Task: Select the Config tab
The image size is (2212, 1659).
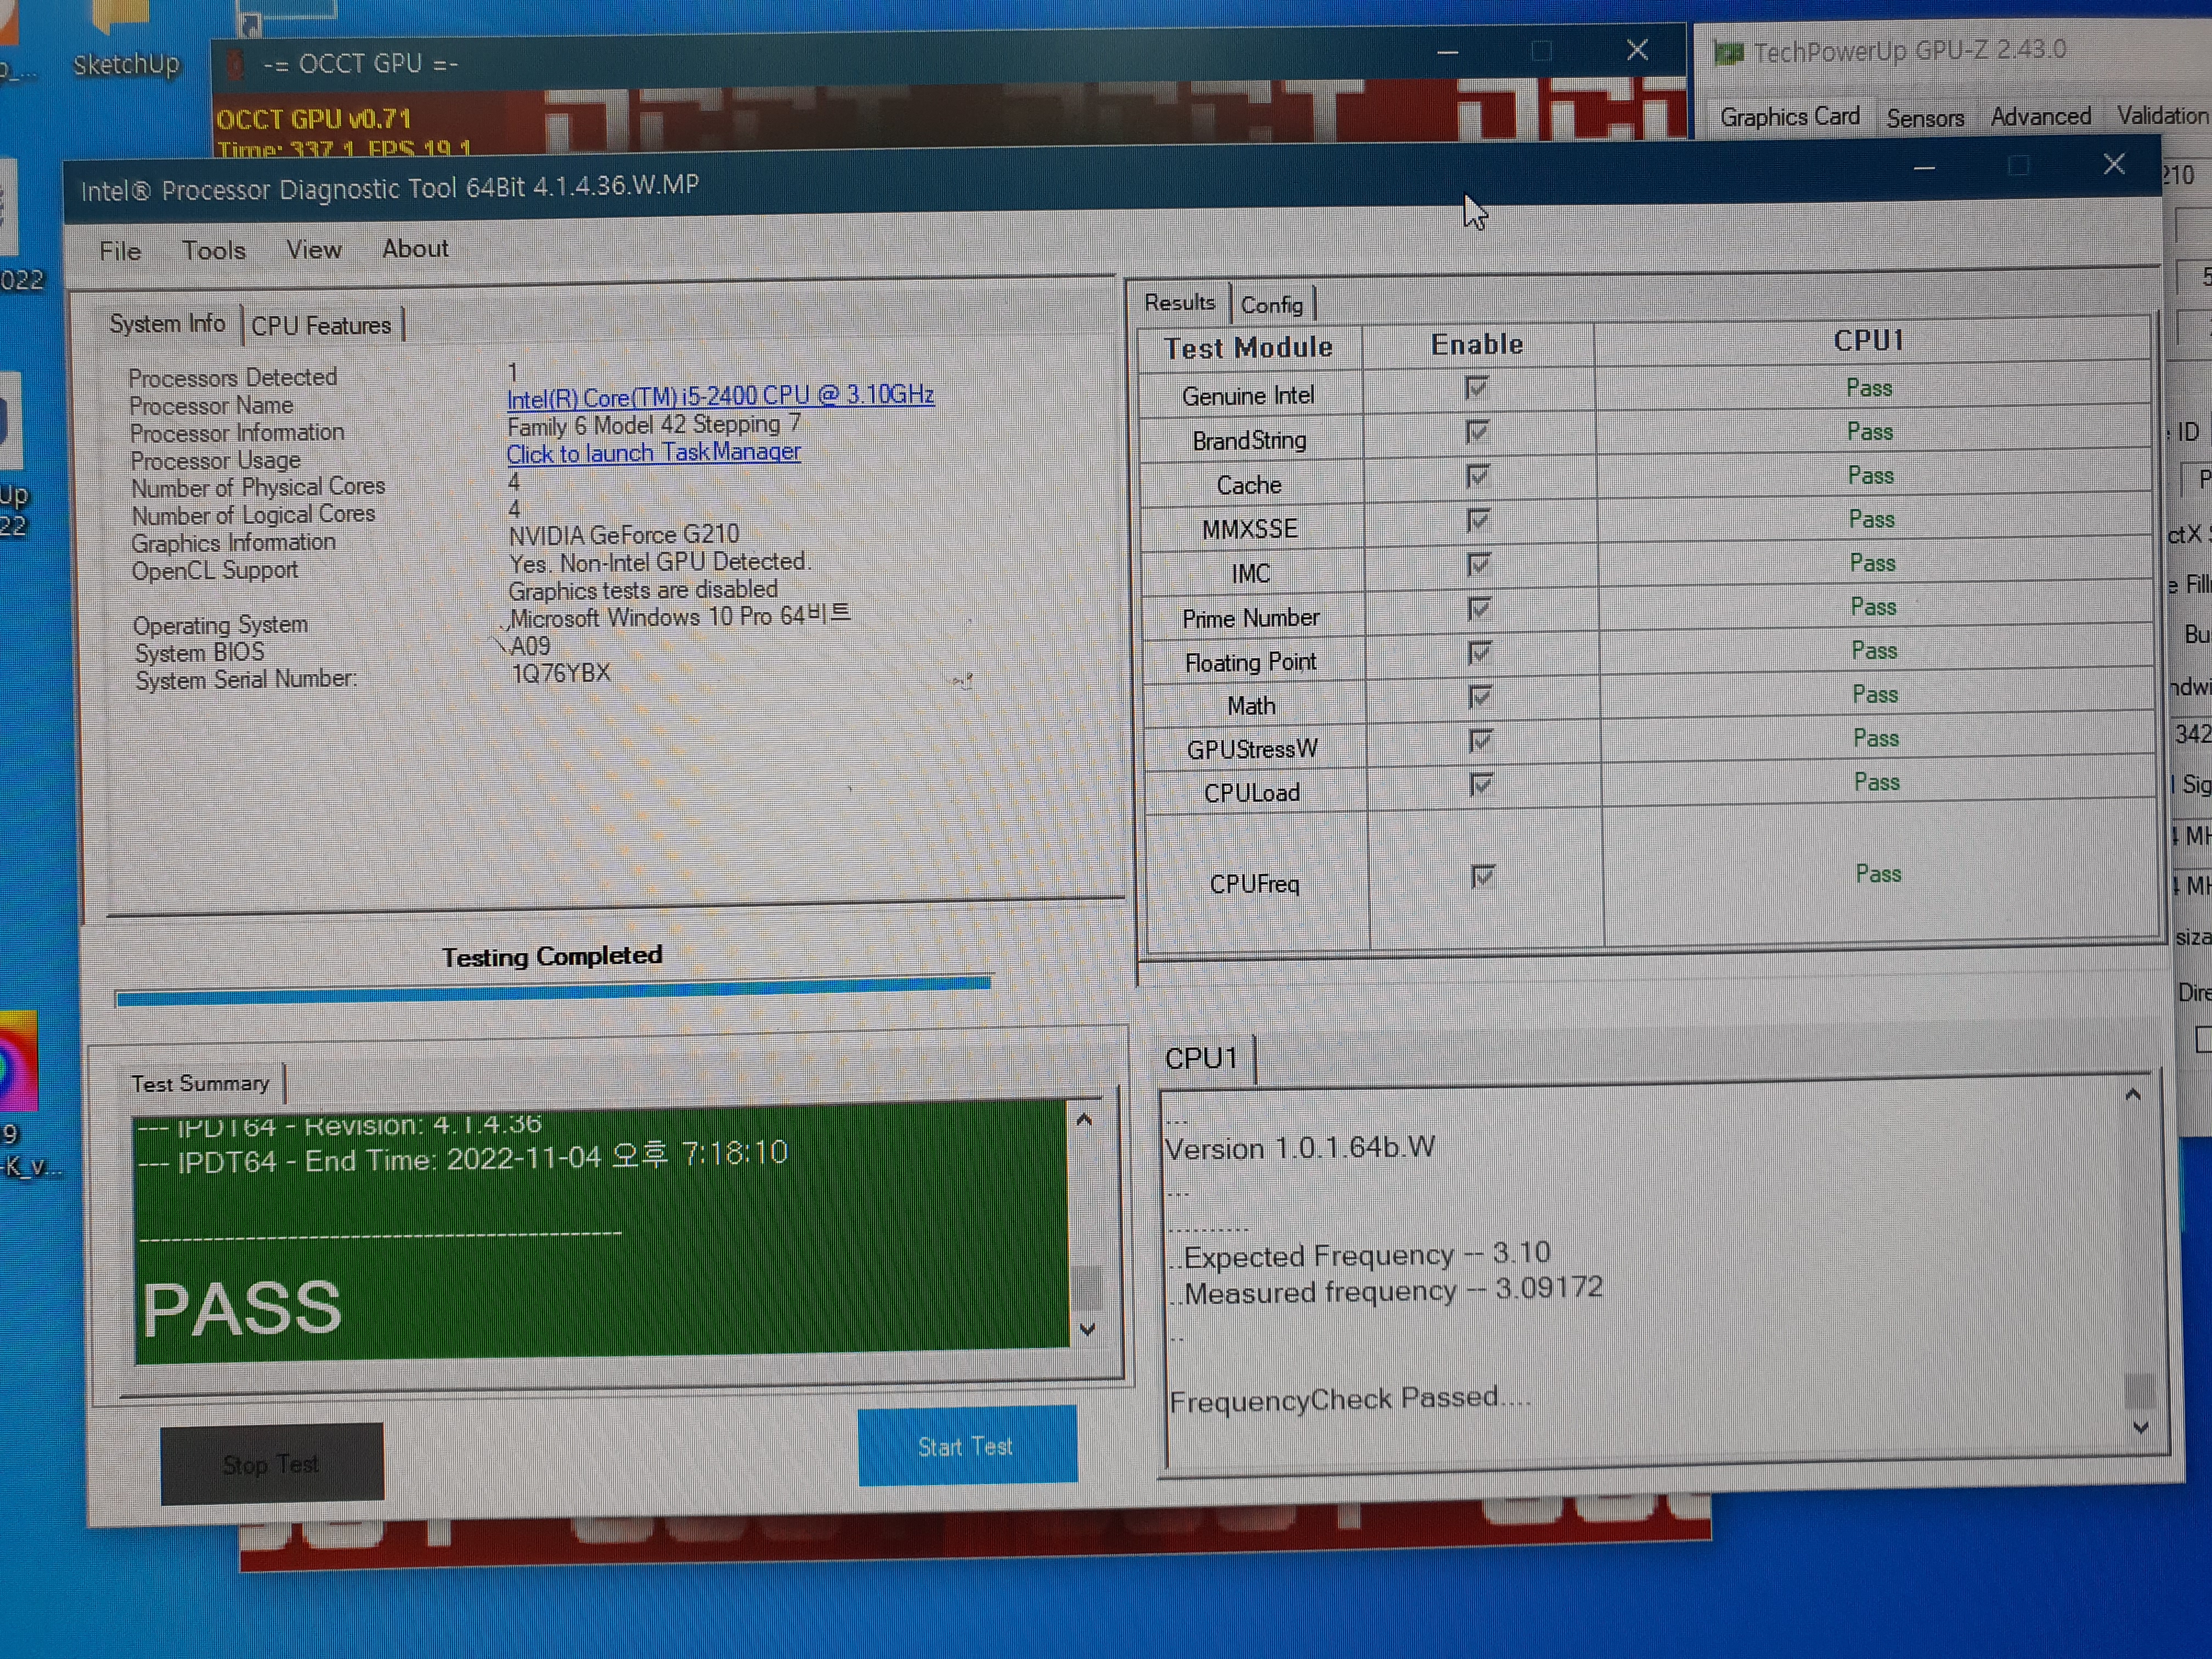Action: (x=1271, y=305)
